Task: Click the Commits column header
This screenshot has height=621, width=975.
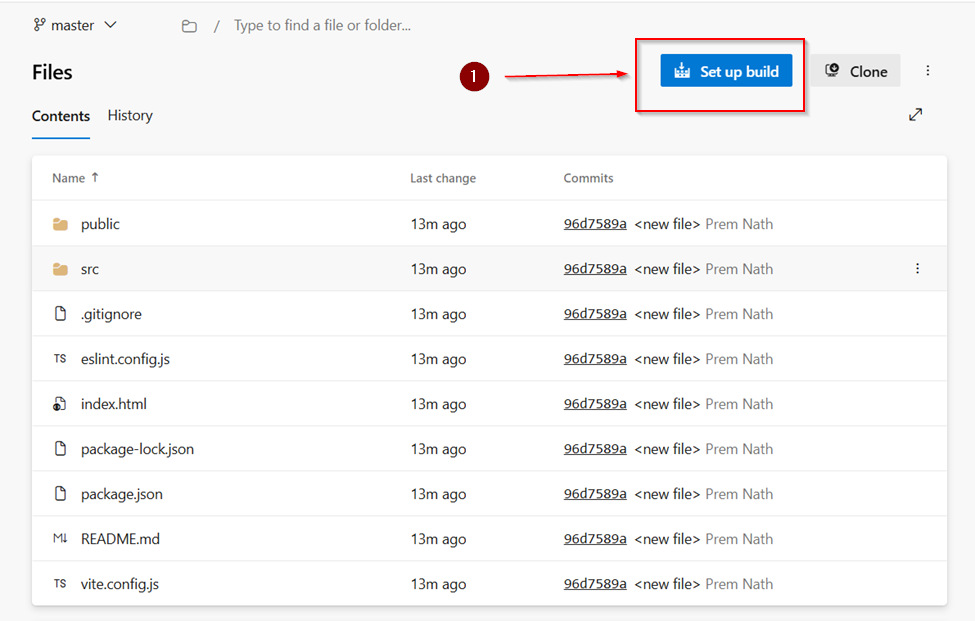Action: tap(588, 178)
